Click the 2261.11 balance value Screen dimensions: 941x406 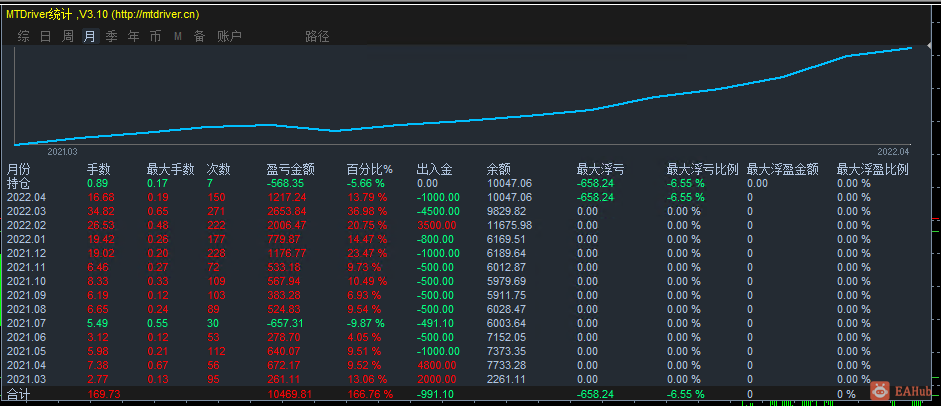coord(506,379)
